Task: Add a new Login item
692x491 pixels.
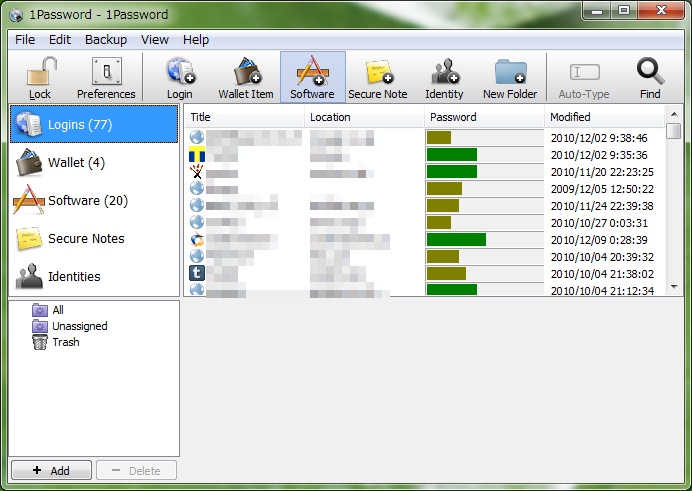Action: pyautogui.click(x=180, y=77)
